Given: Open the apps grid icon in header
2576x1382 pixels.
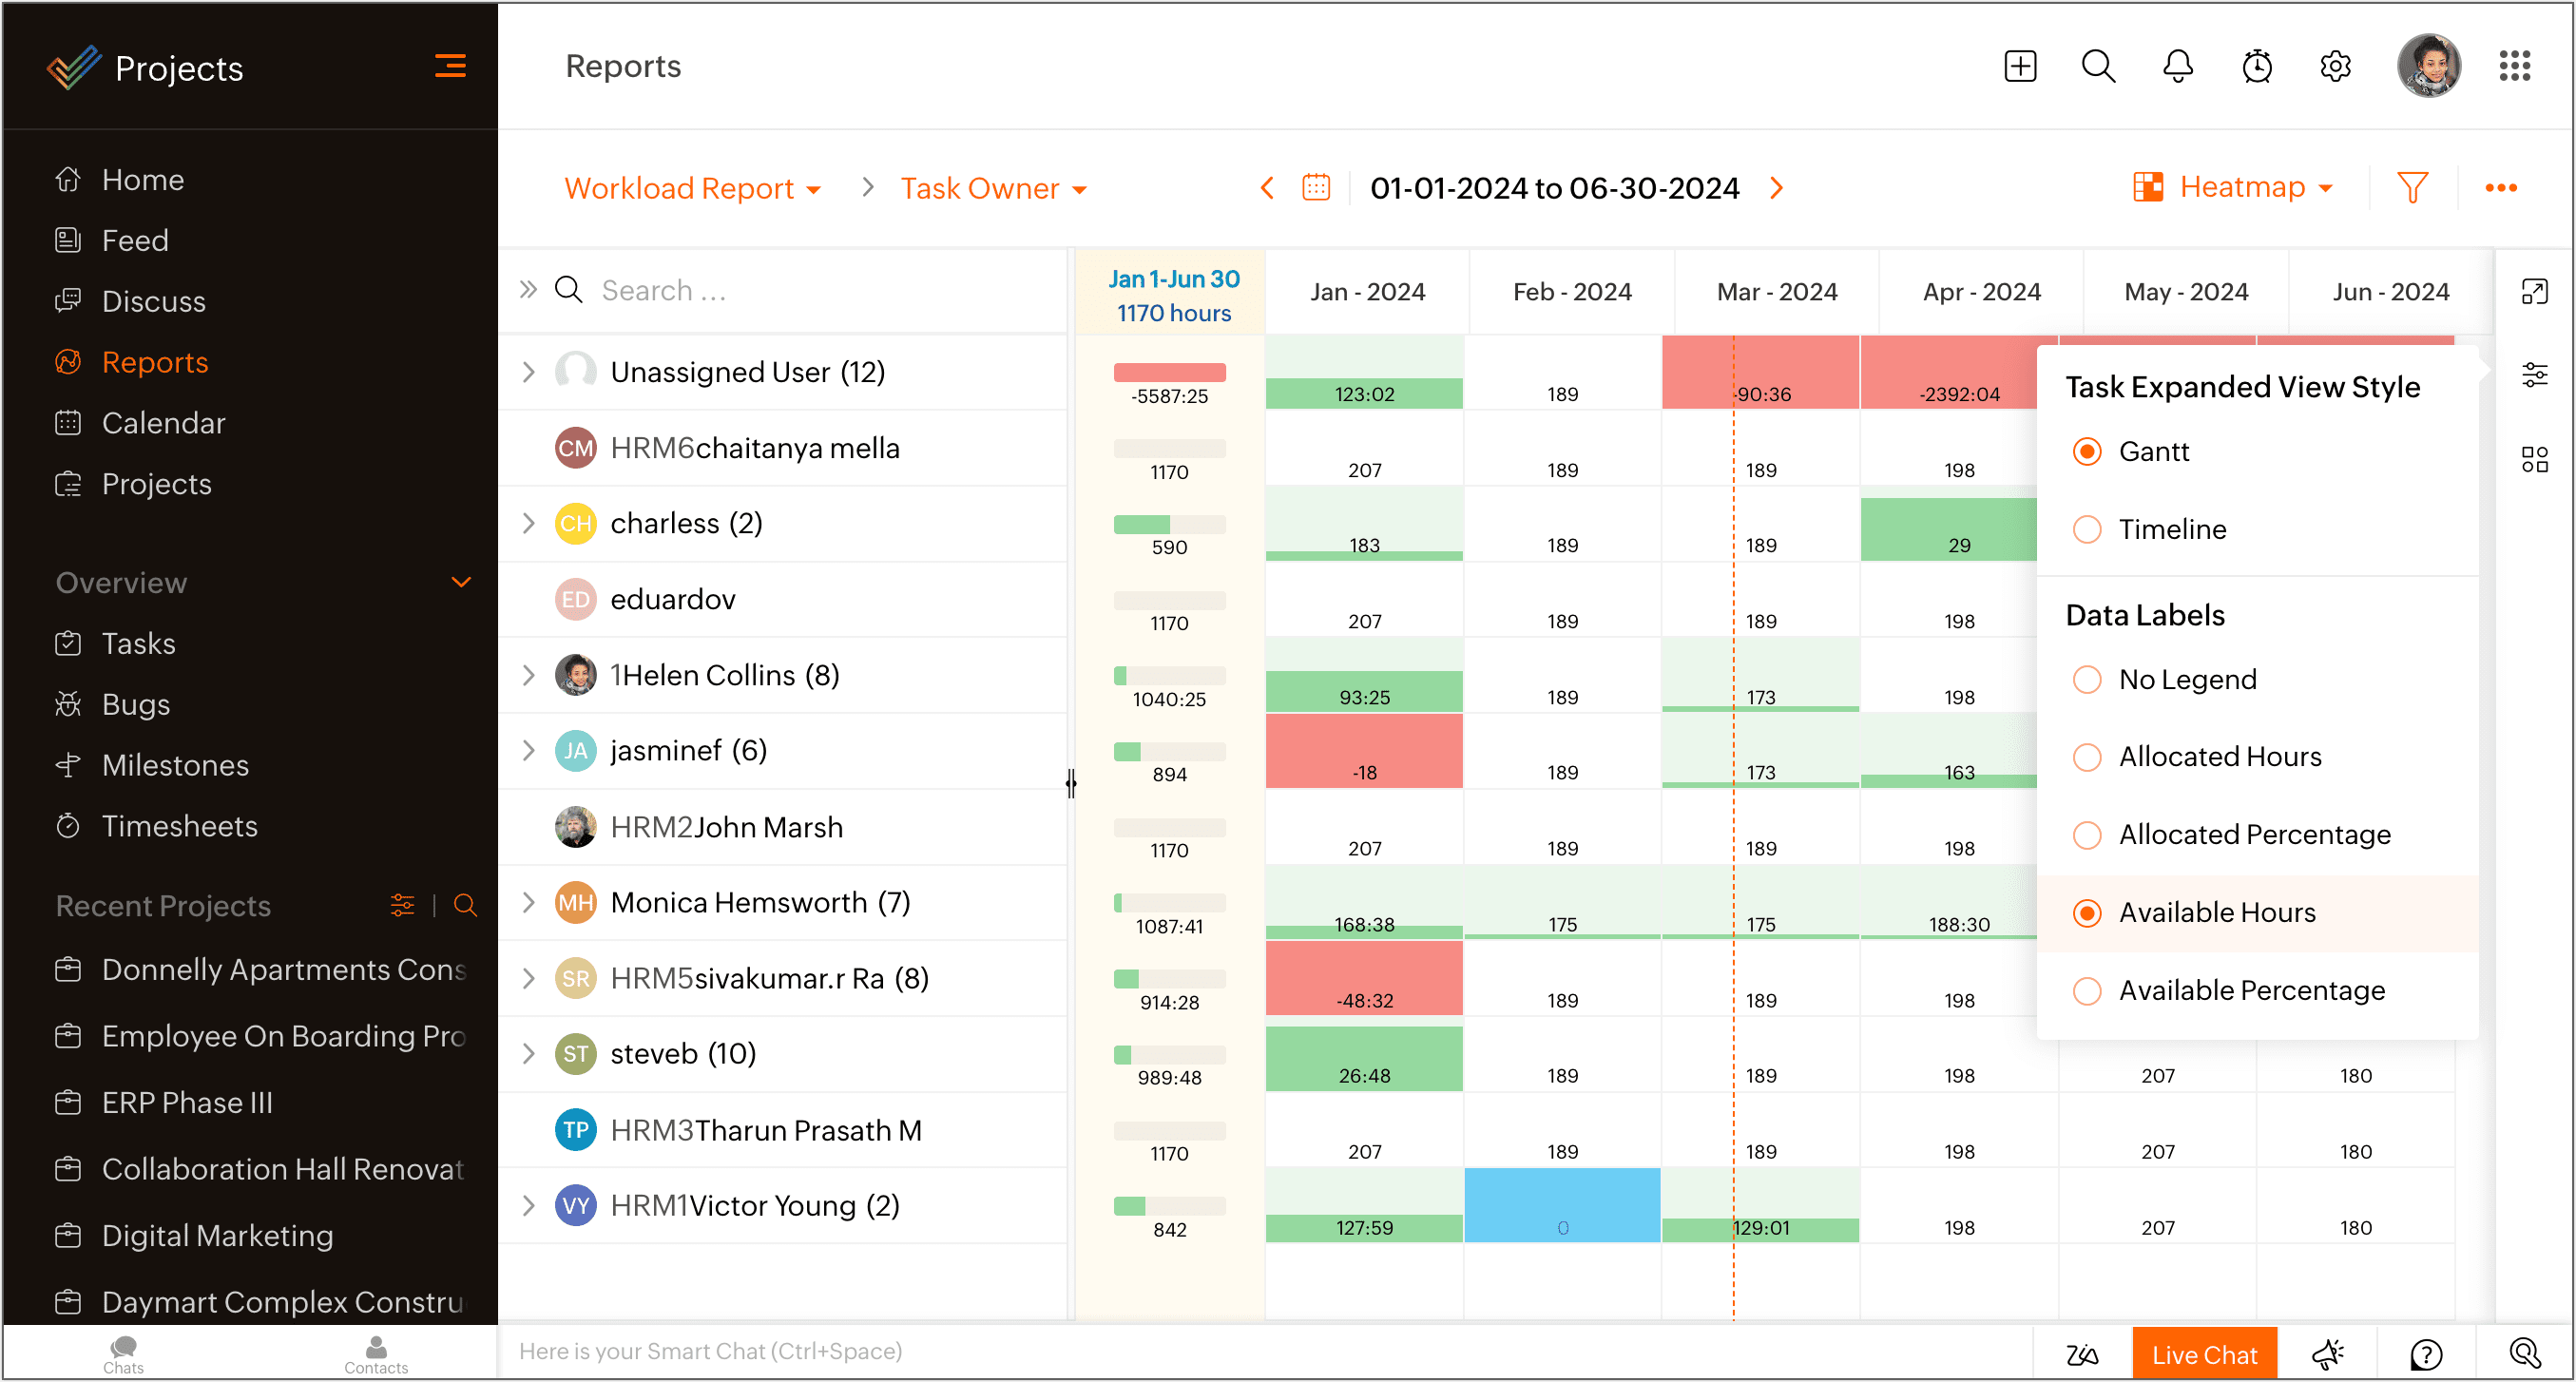Looking at the screenshot, I should 2513,67.
